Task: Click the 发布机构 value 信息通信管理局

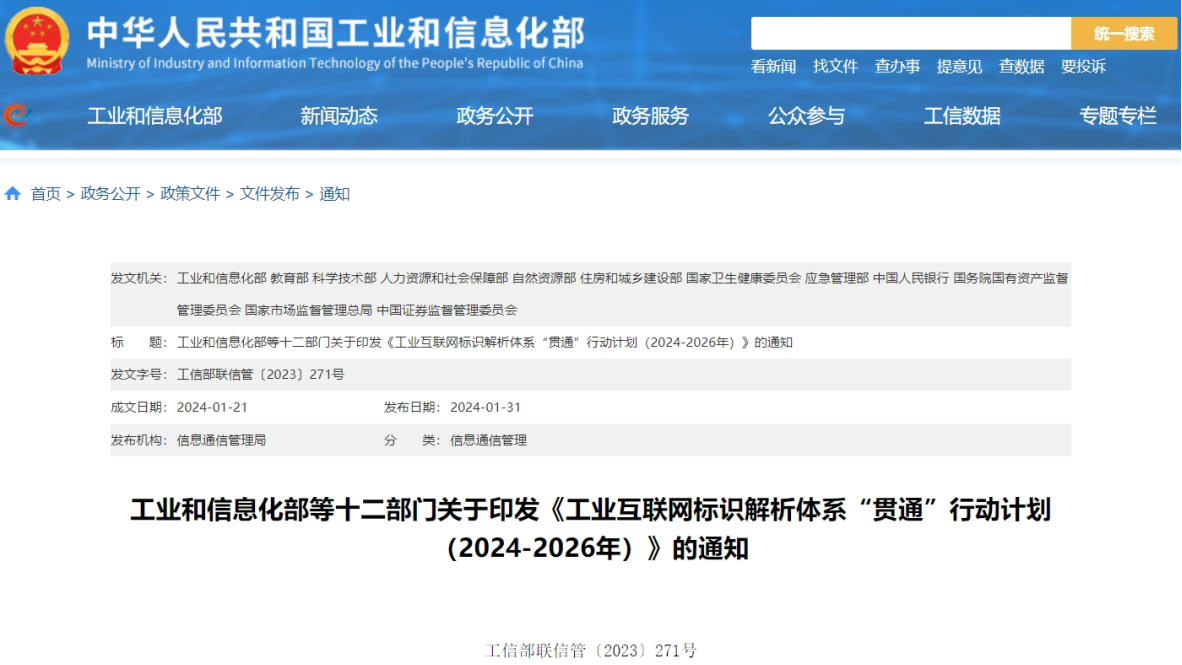Action: (222, 440)
